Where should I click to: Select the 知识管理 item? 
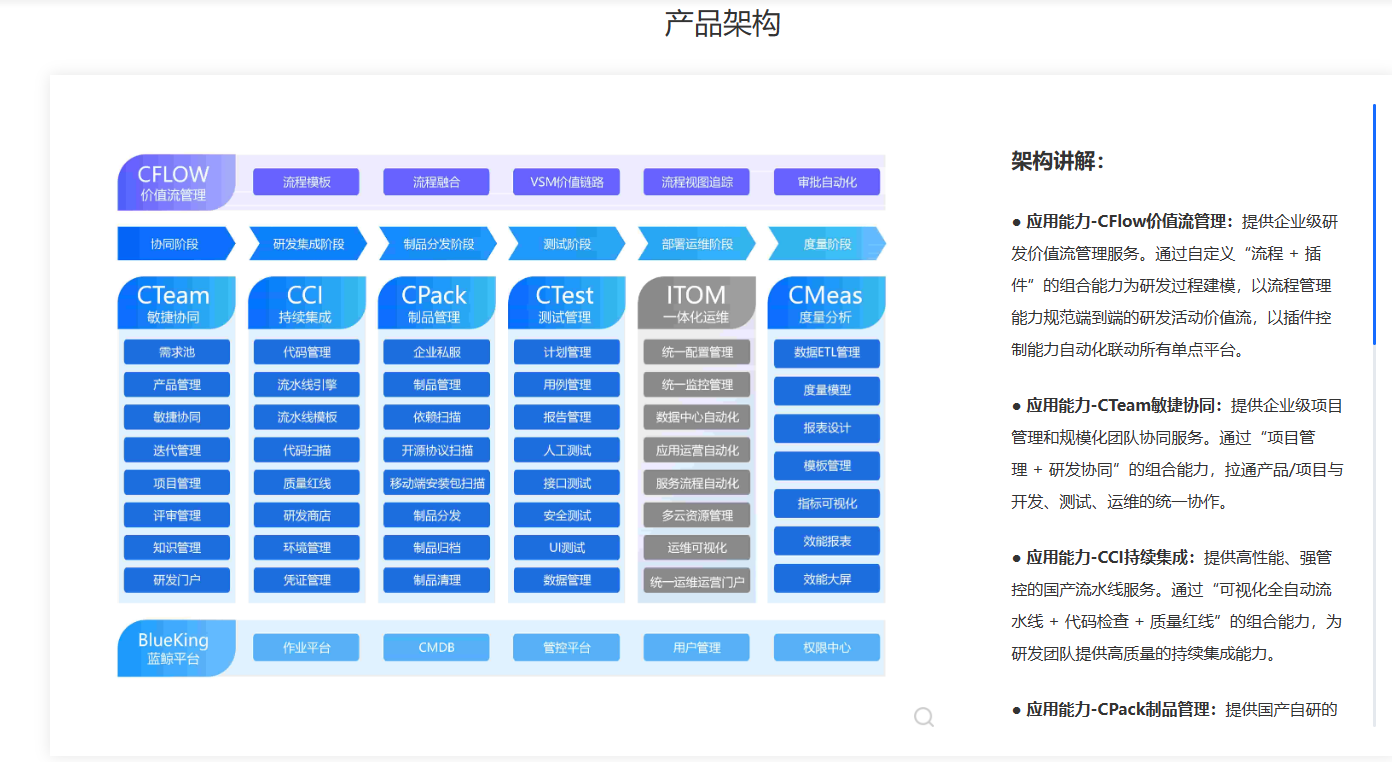pos(177,548)
